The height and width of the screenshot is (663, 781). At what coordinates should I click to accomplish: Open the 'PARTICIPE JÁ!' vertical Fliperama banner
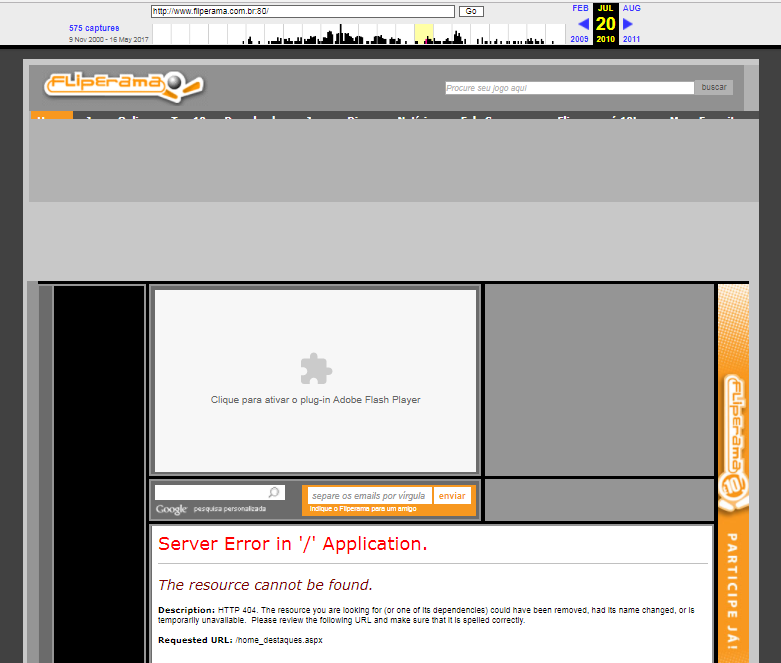[x=733, y=473]
